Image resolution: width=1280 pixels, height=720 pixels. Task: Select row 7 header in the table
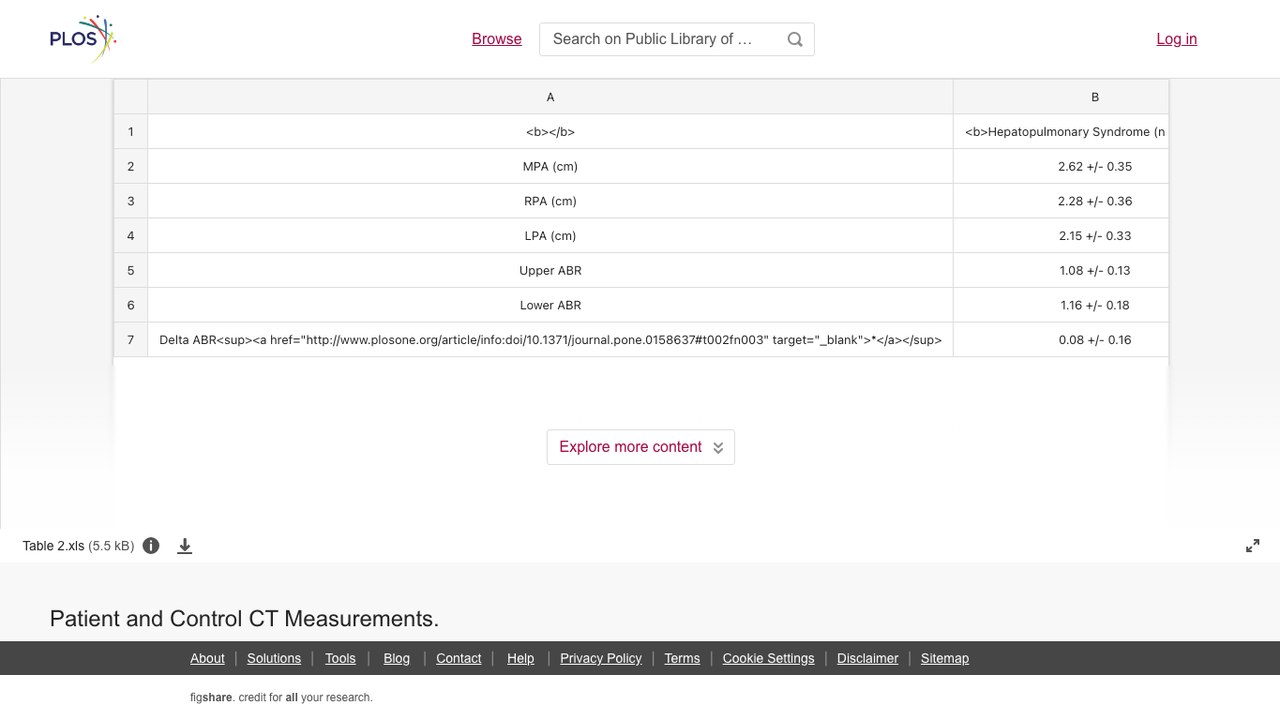[131, 340]
